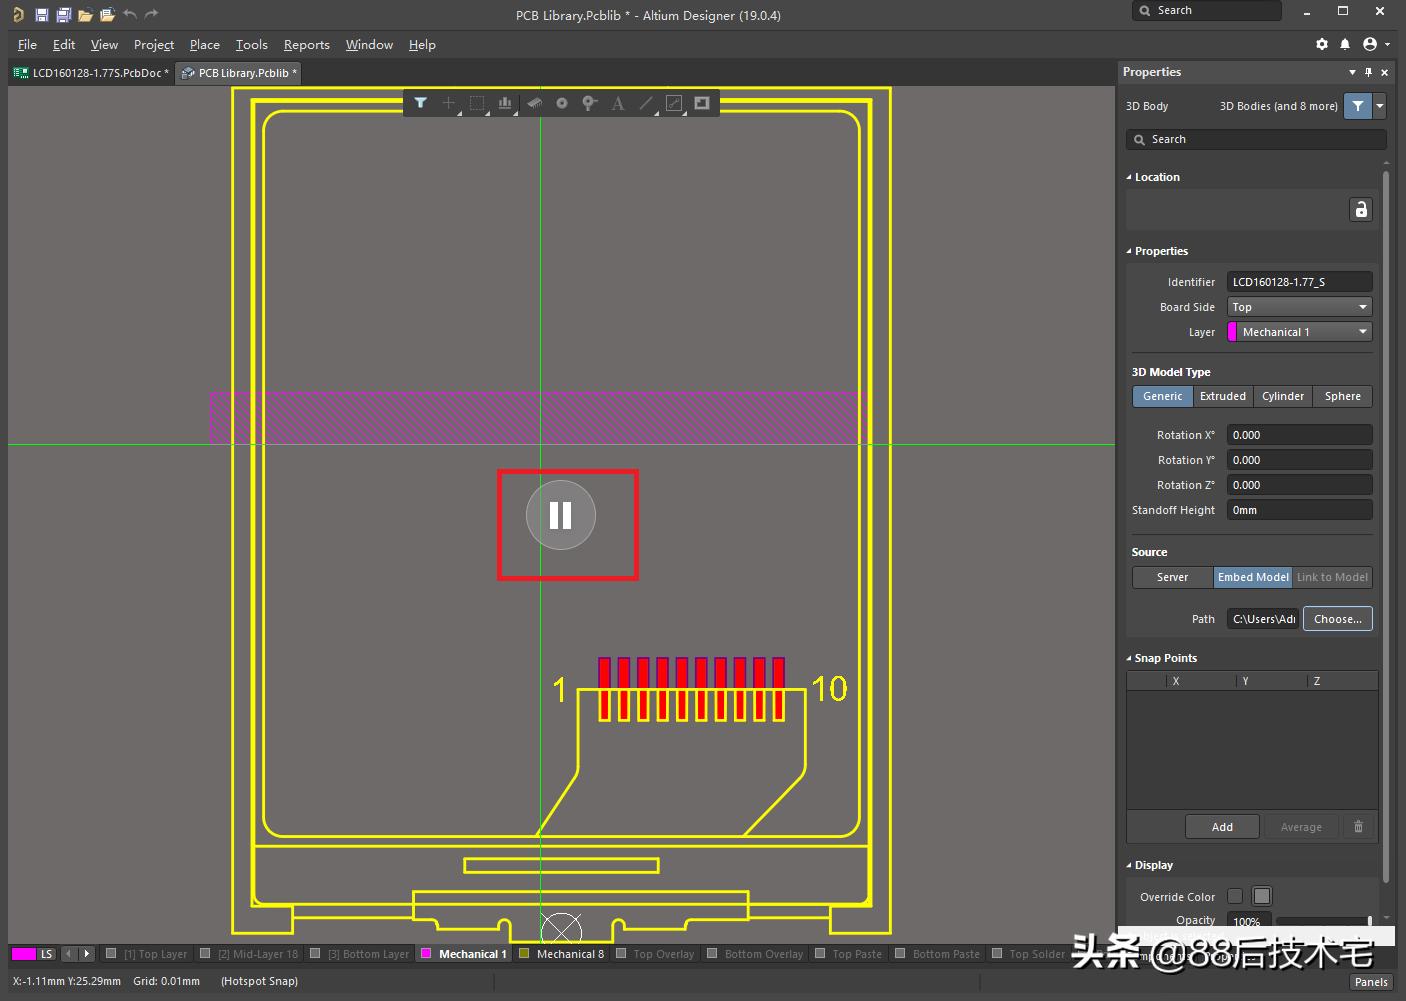Viewport: 1406px width, 1001px height.
Task: Open the Tools menu
Action: pos(251,44)
